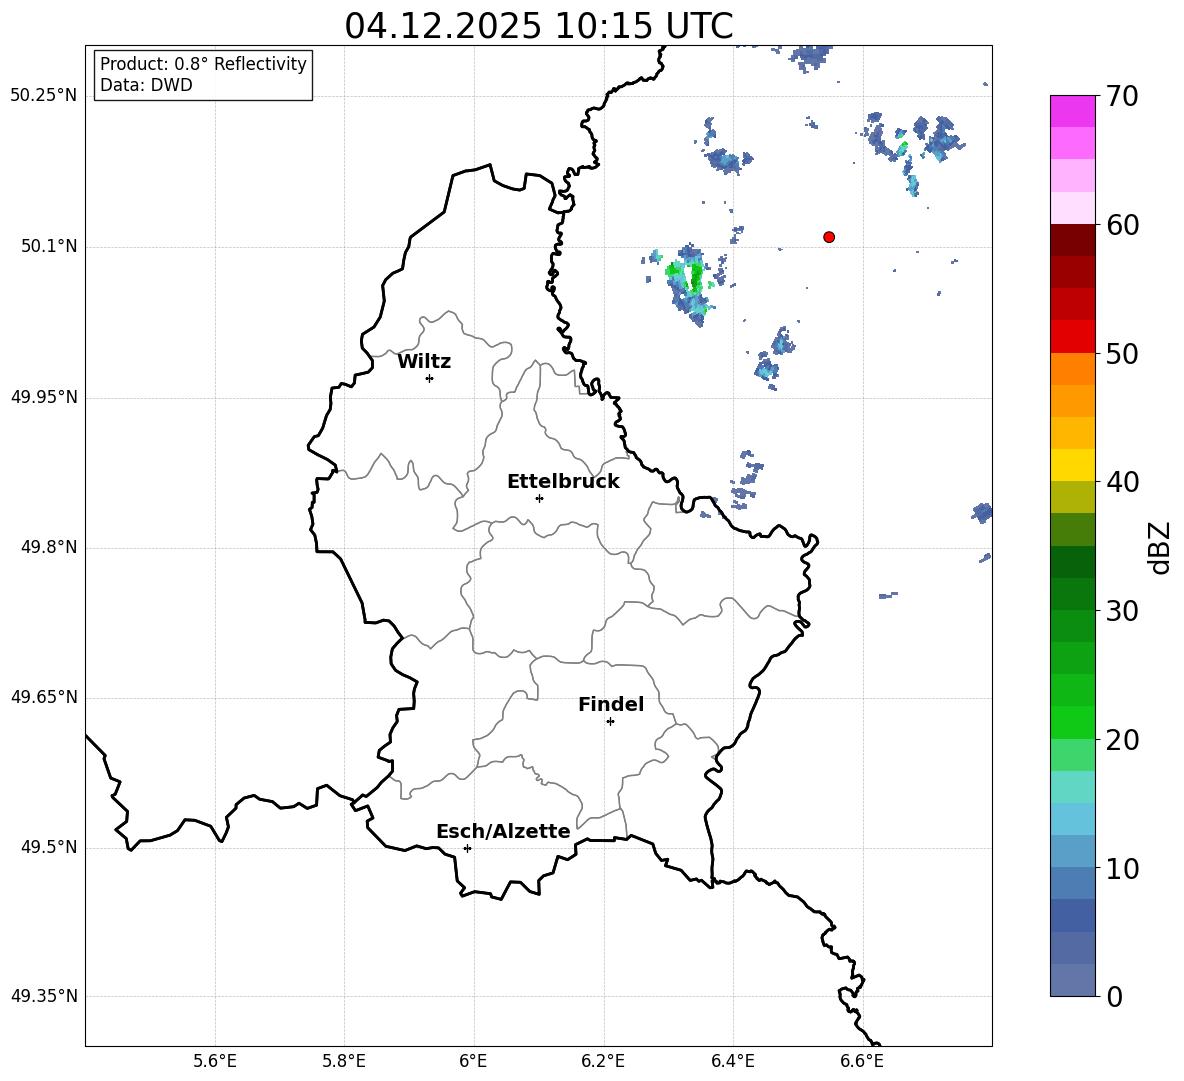Click the colorbar tick value 10
Screen dimensions: 1184x1081
[1122, 868]
